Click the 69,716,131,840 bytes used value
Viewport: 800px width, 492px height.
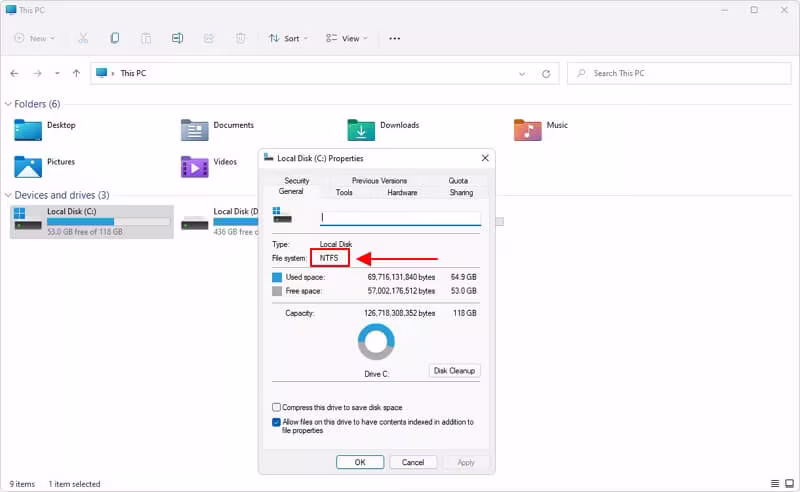point(401,277)
